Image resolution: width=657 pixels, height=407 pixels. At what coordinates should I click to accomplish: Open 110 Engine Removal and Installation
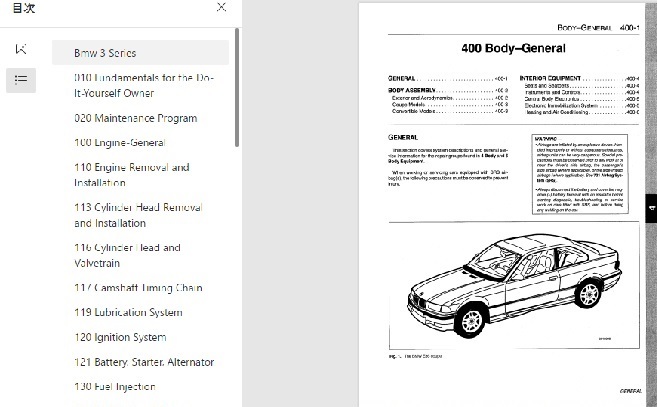(132, 175)
